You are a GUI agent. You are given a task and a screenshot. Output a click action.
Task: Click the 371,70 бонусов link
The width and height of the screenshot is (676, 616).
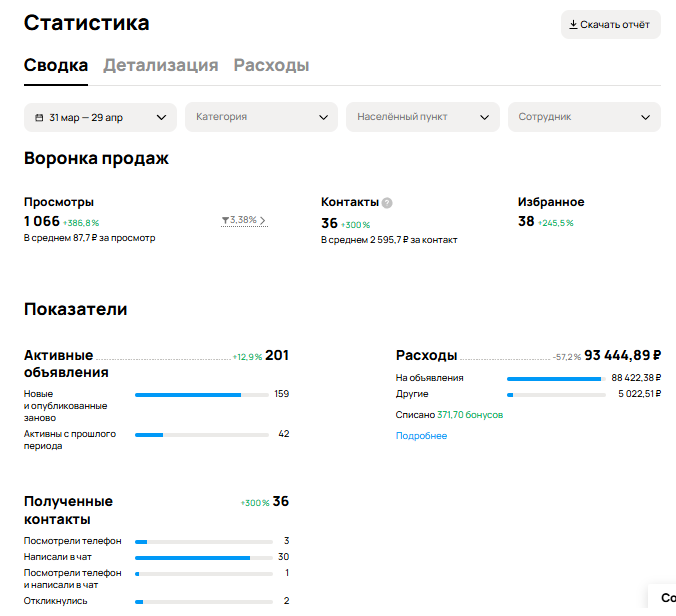(x=470, y=414)
